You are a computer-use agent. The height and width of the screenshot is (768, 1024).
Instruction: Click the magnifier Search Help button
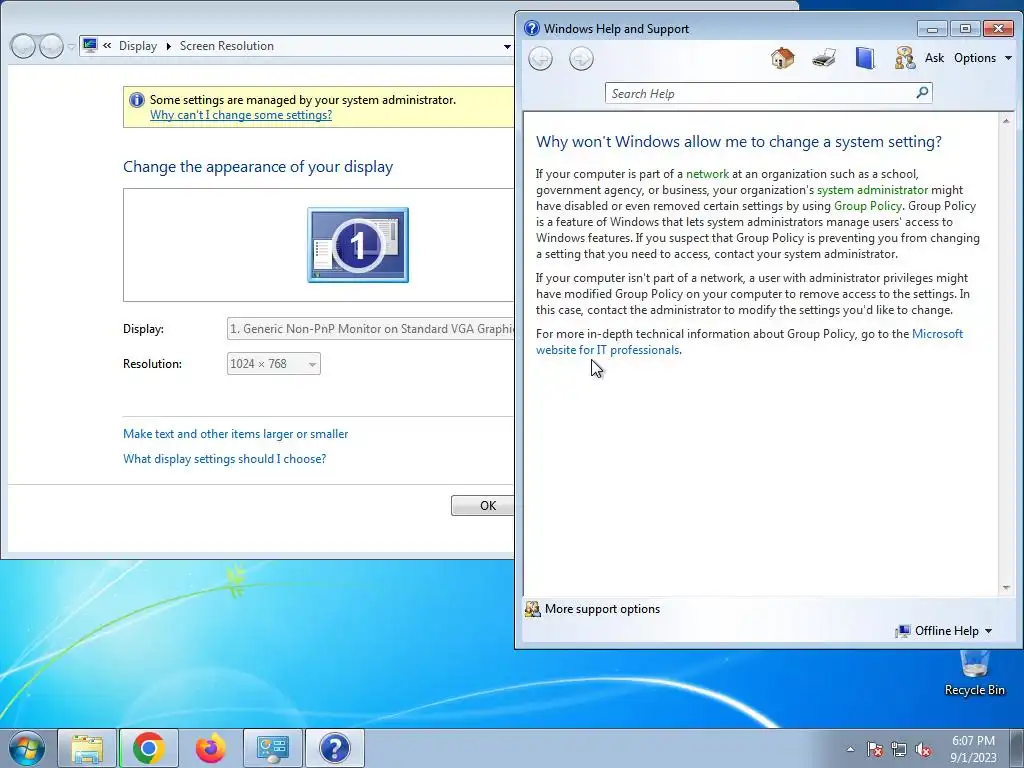(x=922, y=93)
